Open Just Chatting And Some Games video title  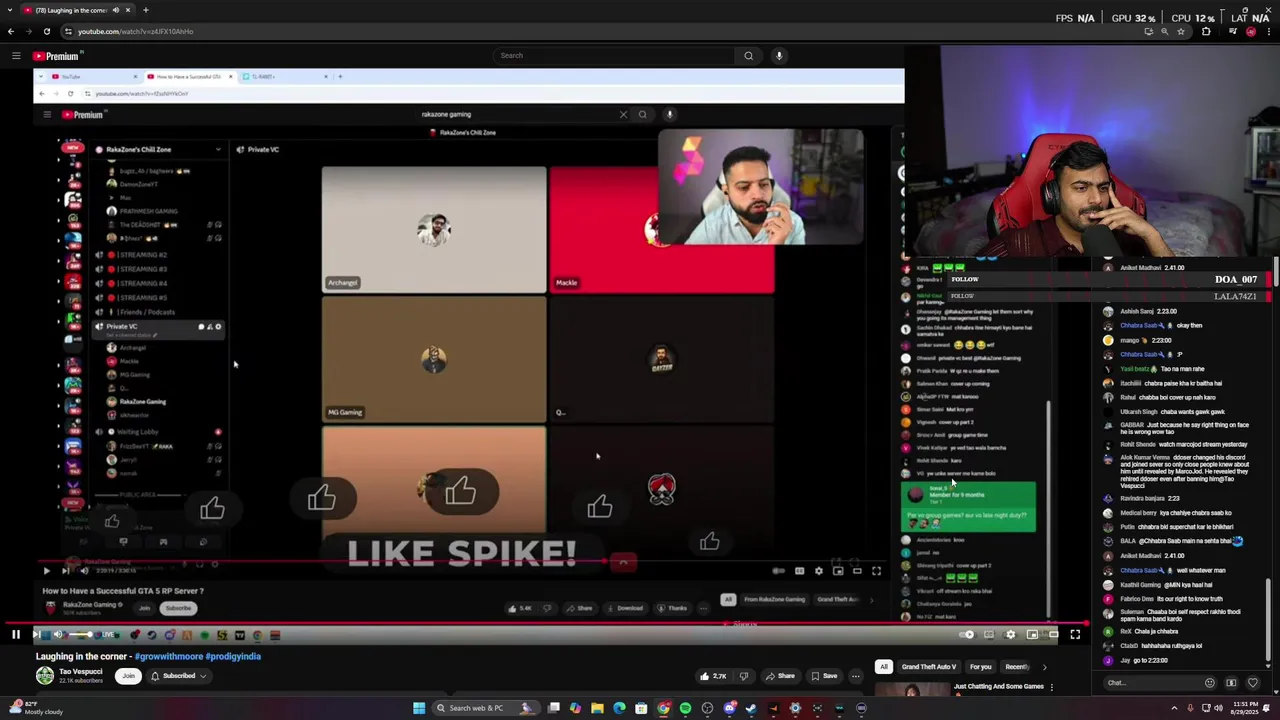[999, 686]
